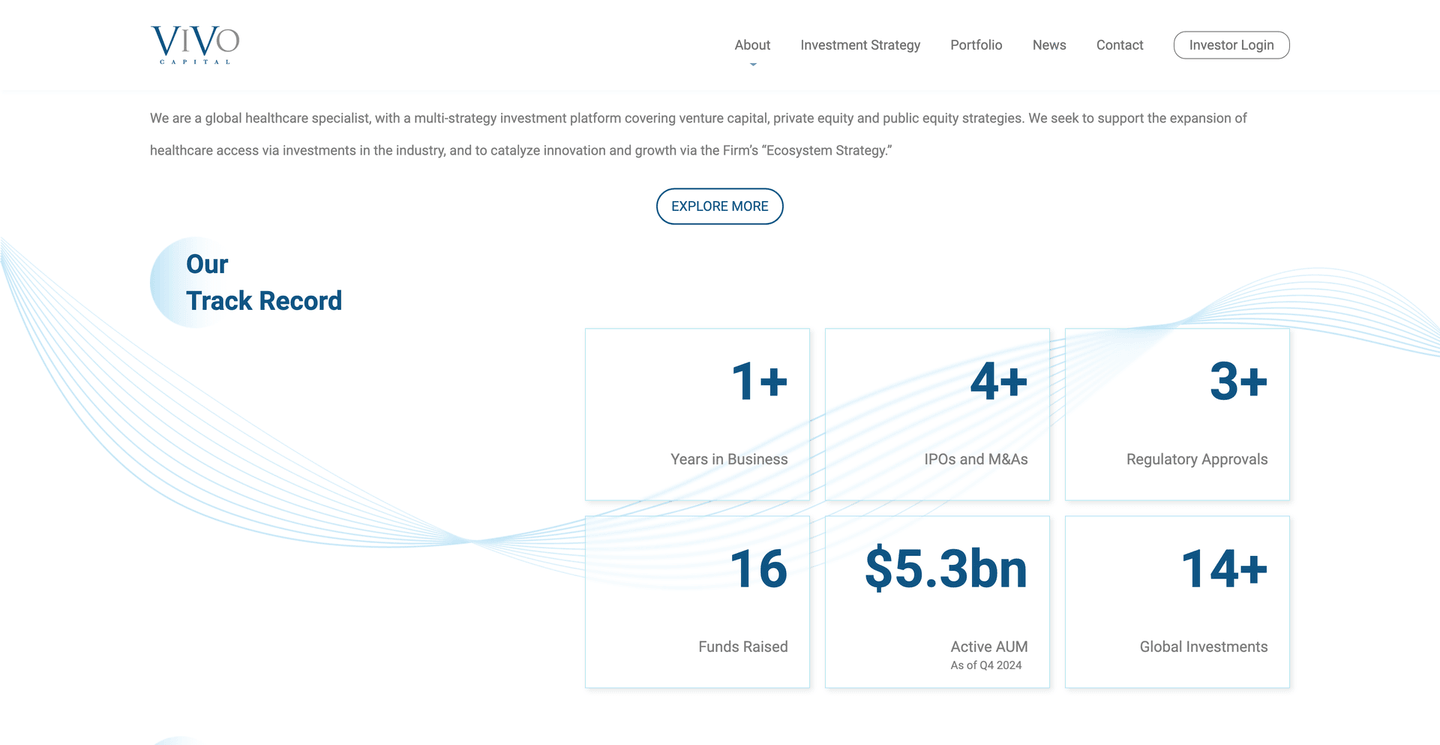This screenshot has height=745, width=1440.
Task: Open the Portfolio nav link
Action: pos(976,45)
